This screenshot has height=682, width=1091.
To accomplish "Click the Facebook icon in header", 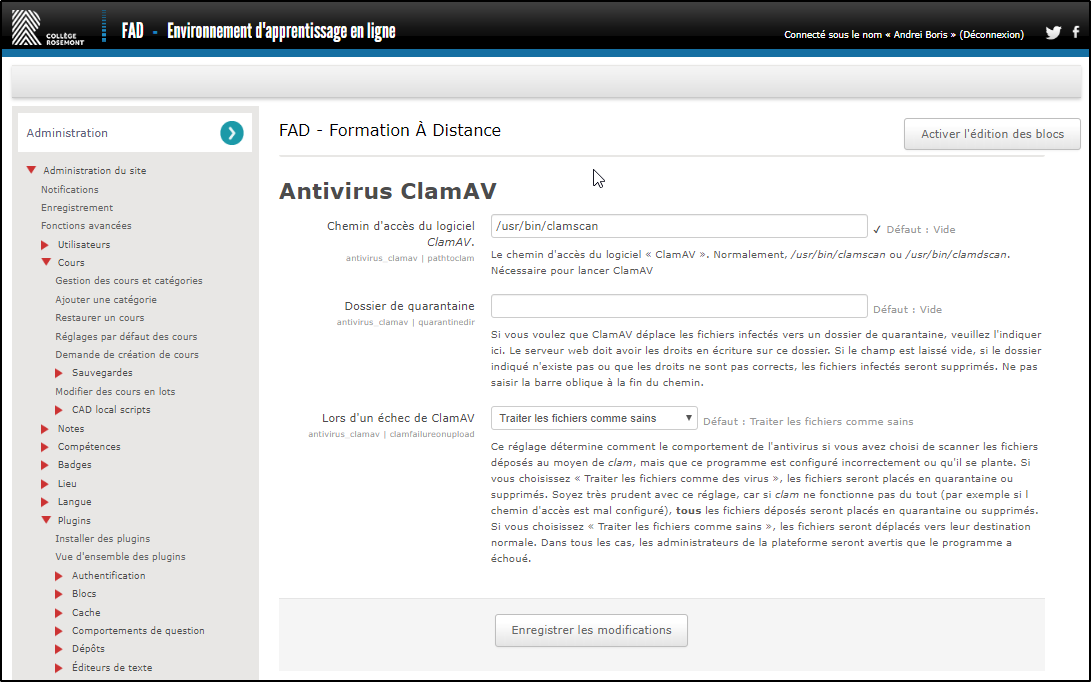I will coord(1076,33).
